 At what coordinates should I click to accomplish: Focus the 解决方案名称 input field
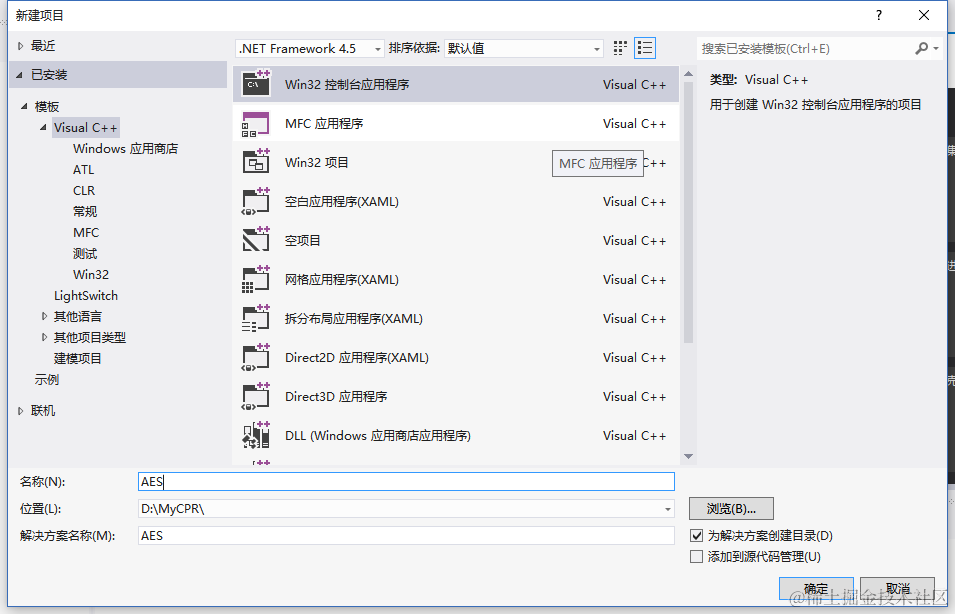point(406,535)
